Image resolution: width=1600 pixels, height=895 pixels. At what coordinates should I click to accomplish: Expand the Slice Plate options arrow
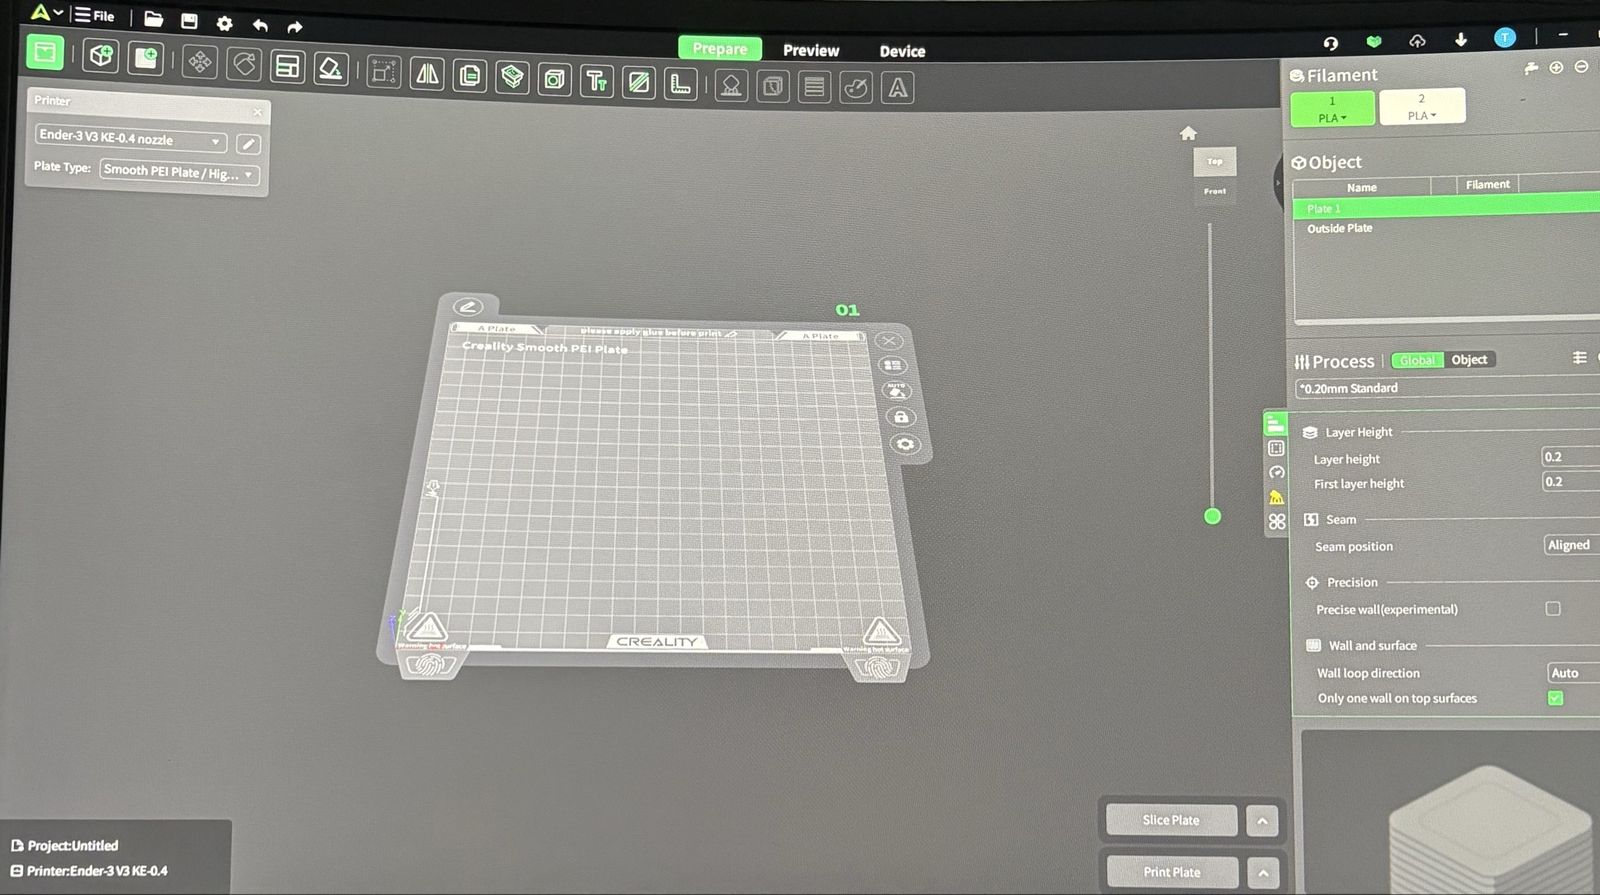[x=1262, y=821]
